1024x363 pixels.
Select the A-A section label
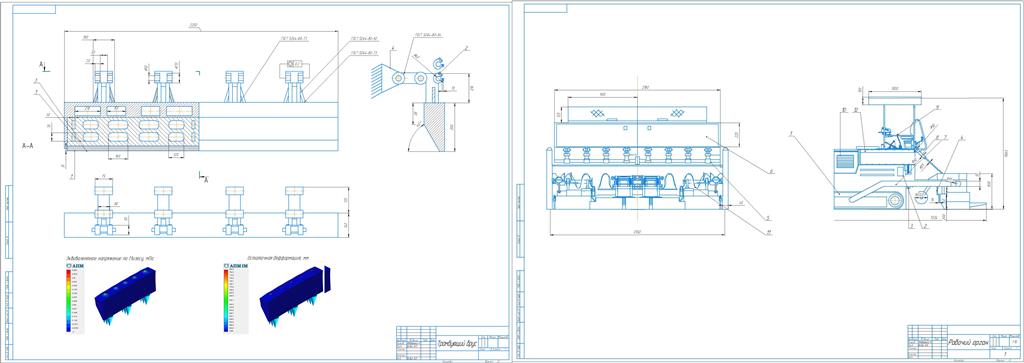coord(28,146)
